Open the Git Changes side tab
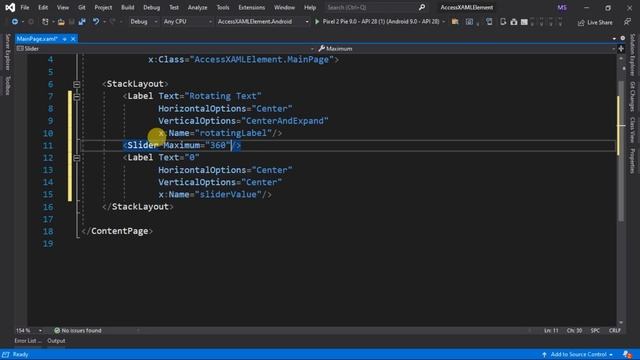 (x=632, y=96)
